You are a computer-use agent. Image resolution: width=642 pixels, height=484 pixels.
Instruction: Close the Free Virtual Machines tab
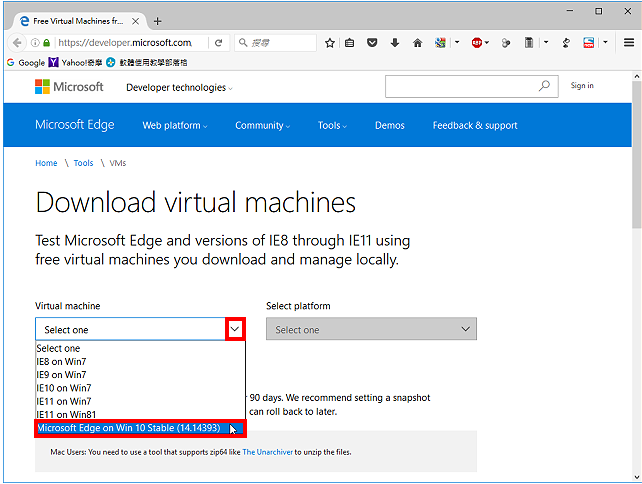135,21
